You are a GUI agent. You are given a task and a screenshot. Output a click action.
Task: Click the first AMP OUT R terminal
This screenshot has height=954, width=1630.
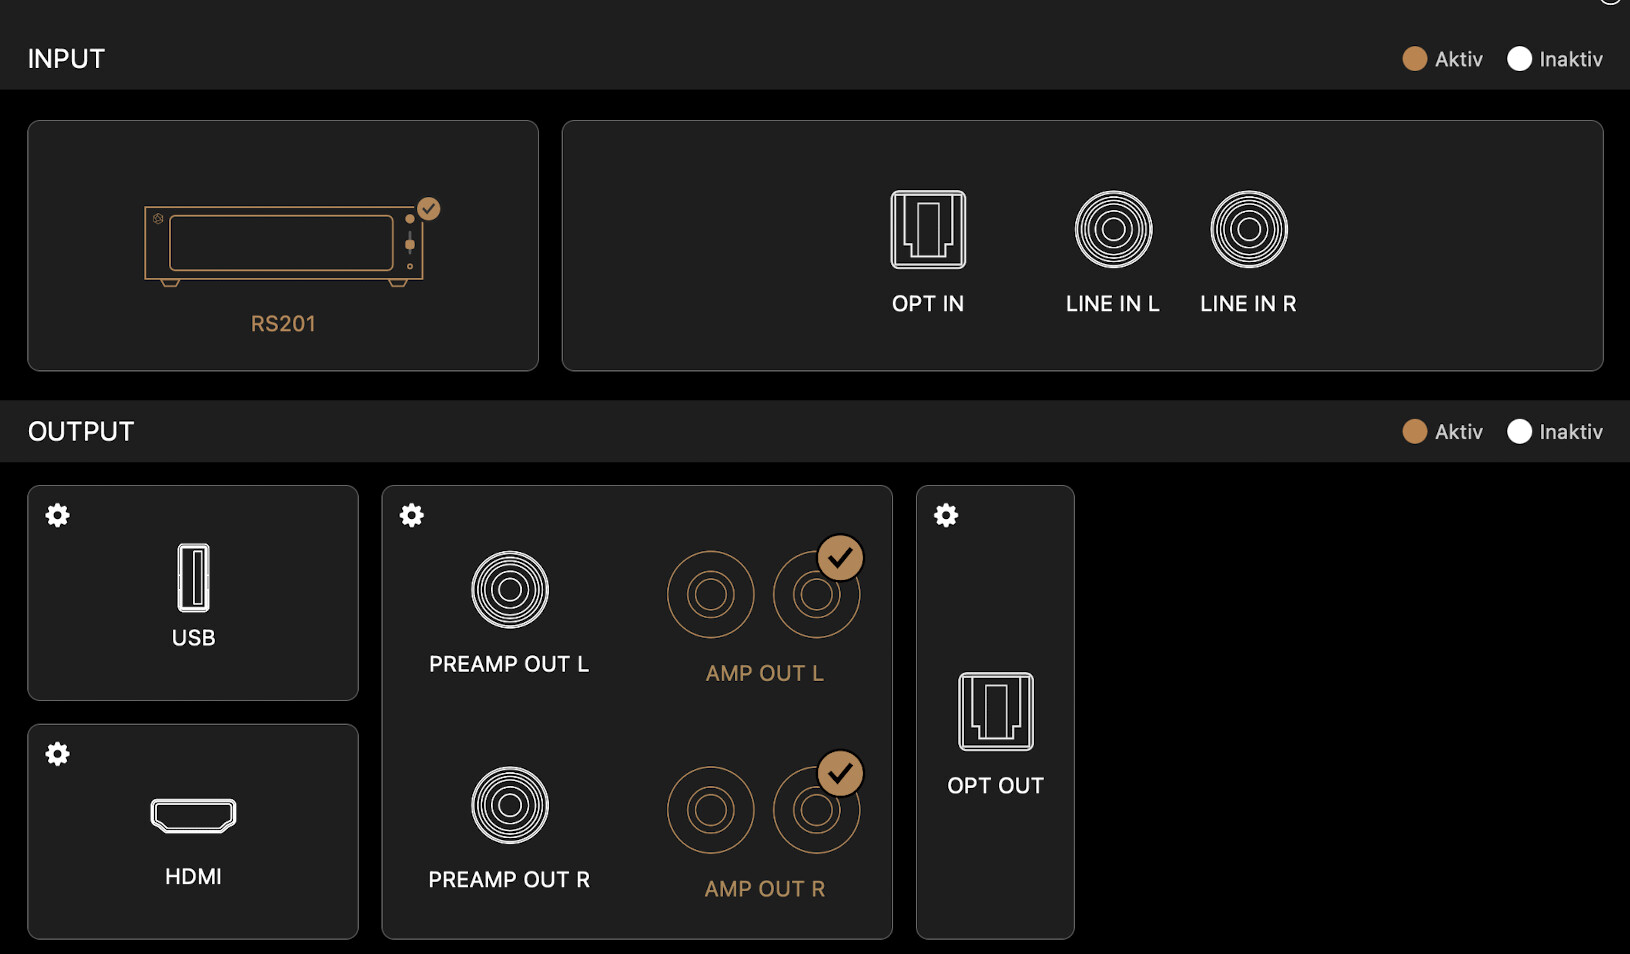tap(711, 810)
